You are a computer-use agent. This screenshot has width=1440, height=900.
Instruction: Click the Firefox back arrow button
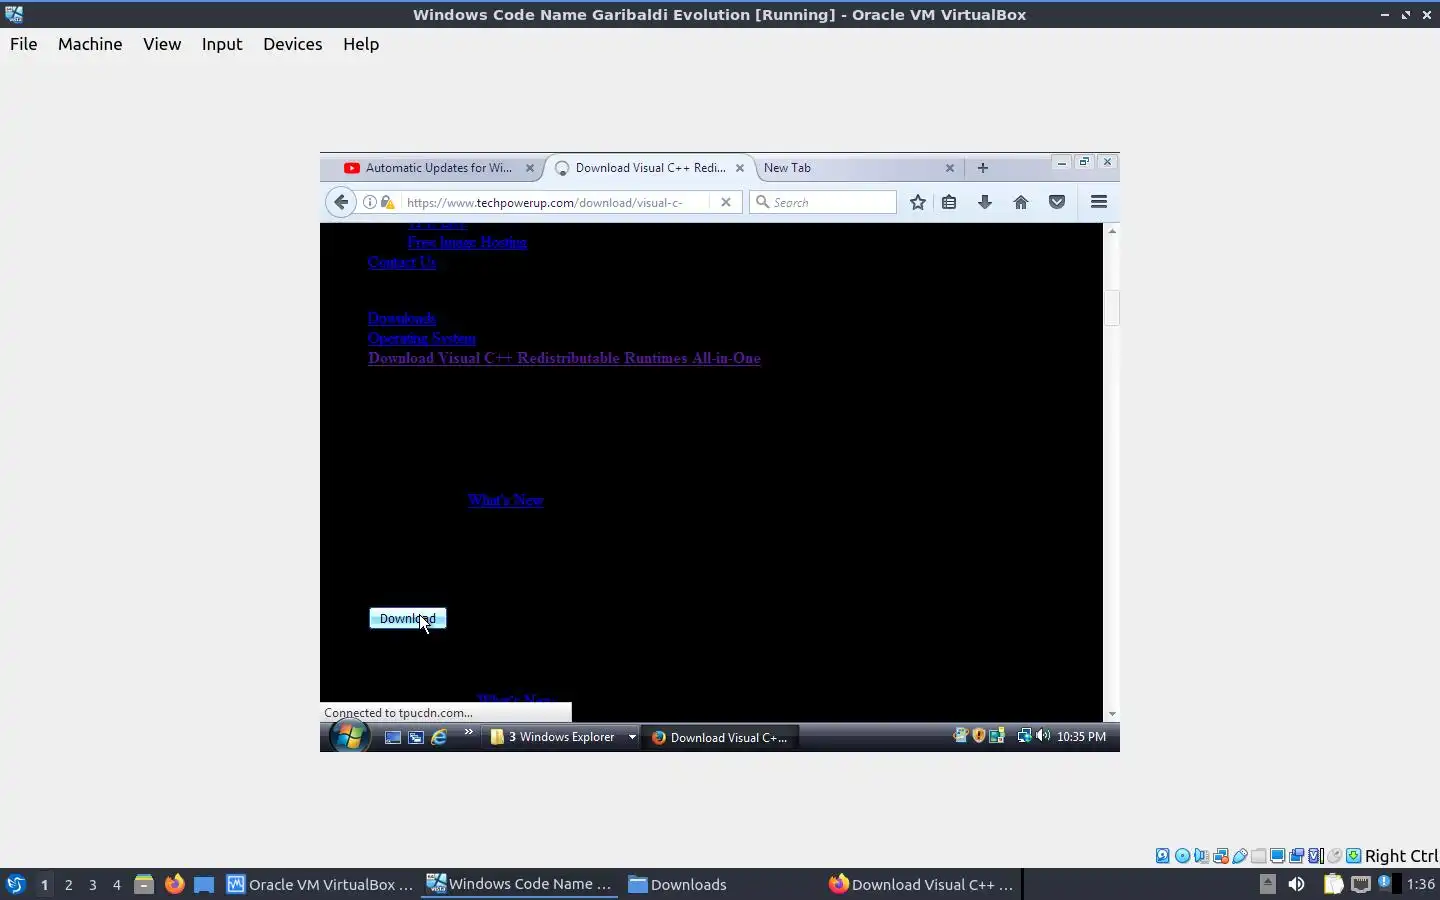click(x=341, y=202)
